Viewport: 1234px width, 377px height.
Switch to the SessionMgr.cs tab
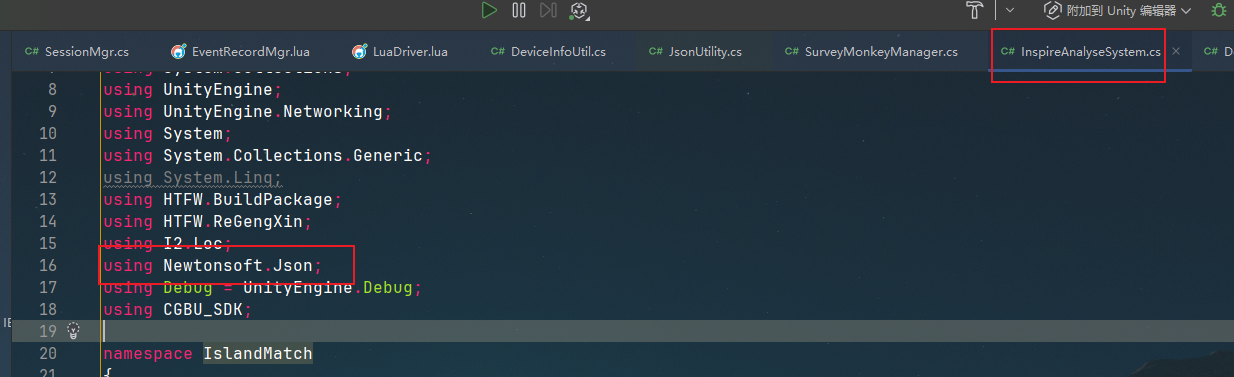(78, 51)
